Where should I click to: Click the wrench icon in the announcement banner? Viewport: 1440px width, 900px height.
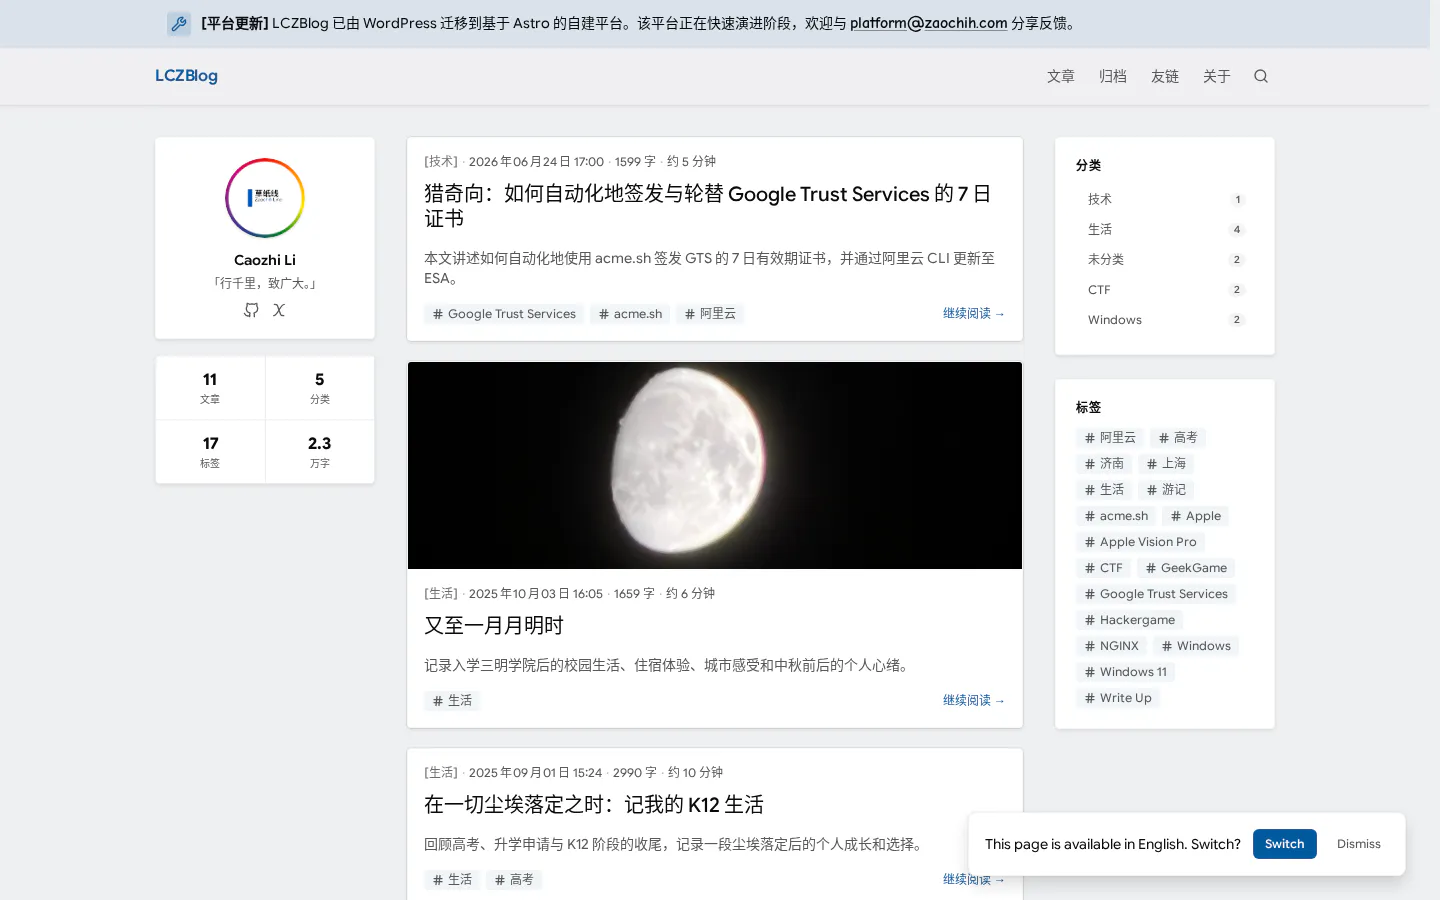coord(179,24)
